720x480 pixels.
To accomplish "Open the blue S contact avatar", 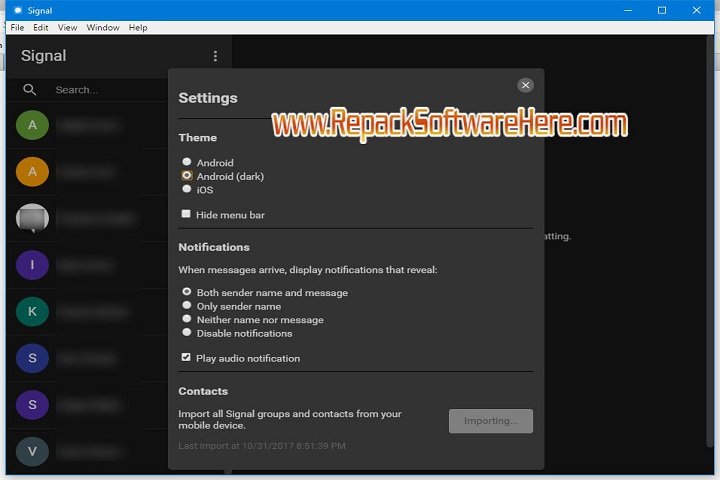I will (x=32, y=358).
